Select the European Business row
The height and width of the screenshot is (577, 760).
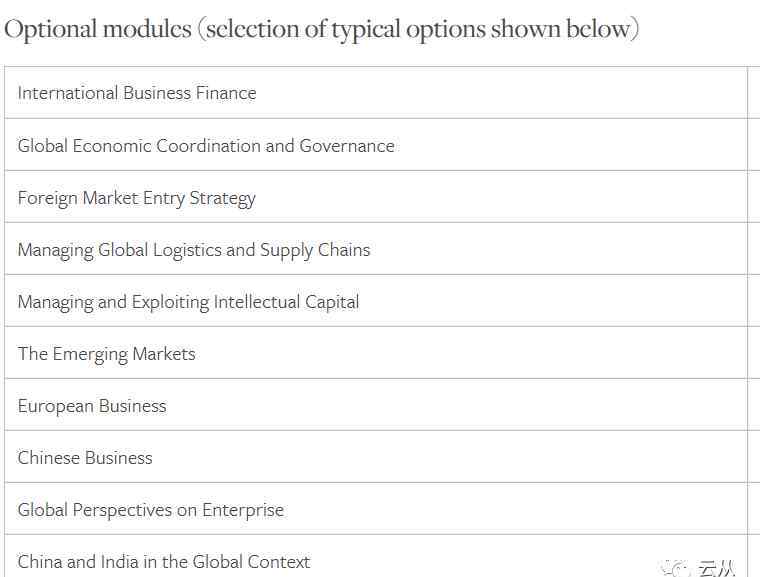[376, 405]
